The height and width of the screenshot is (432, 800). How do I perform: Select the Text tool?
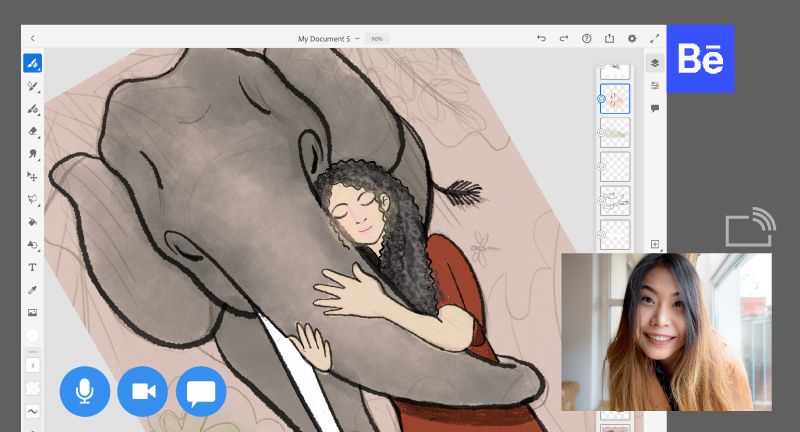pos(32,267)
